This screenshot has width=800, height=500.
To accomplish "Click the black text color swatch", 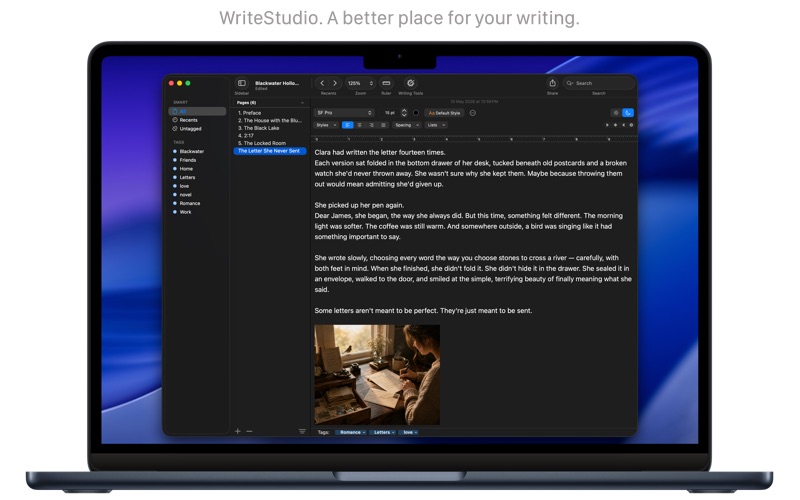I will (x=416, y=113).
